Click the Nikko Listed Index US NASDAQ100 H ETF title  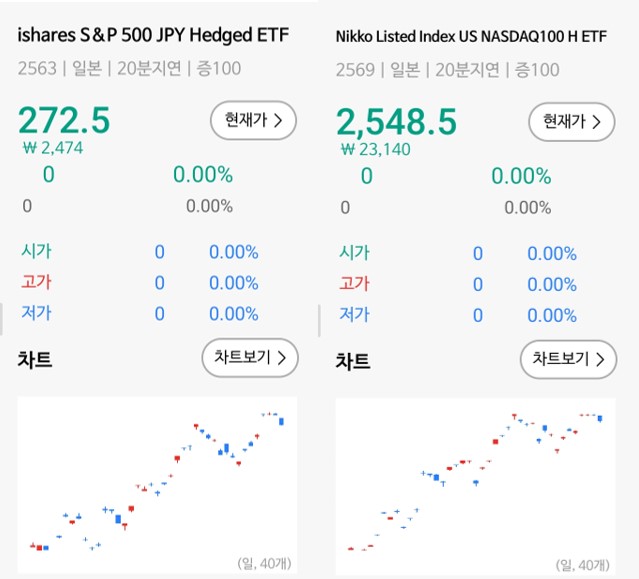pyautogui.click(x=471, y=37)
